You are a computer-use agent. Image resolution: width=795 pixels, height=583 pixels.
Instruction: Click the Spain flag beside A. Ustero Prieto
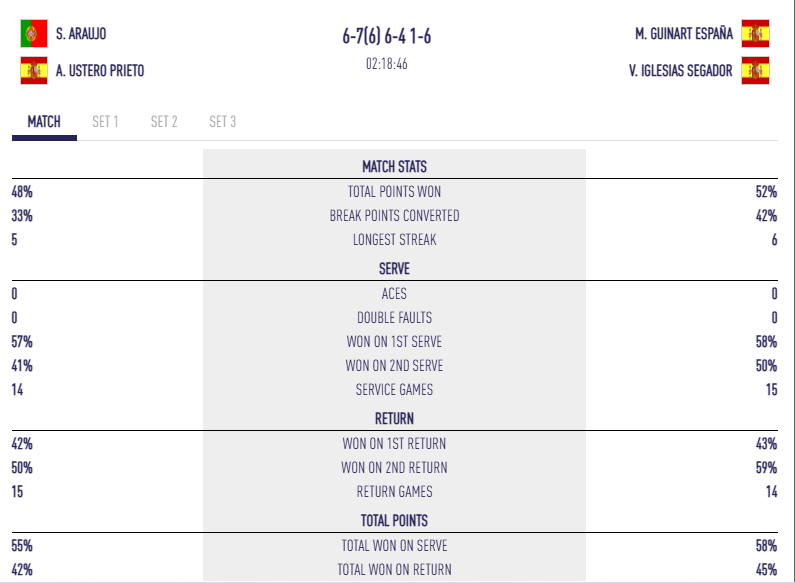click(34, 71)
